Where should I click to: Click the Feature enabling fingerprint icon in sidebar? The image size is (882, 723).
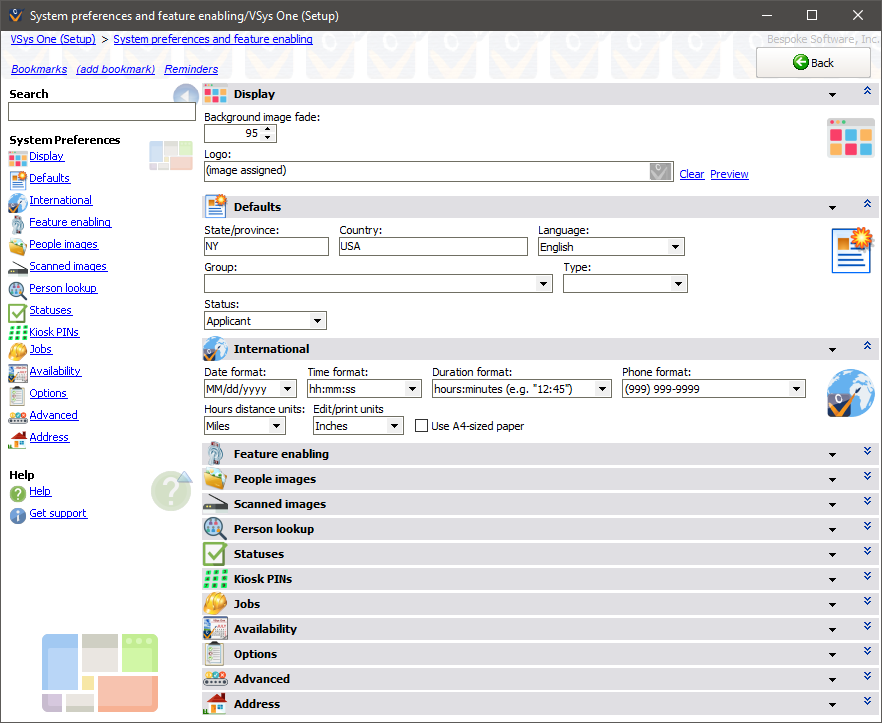(18, 223)
